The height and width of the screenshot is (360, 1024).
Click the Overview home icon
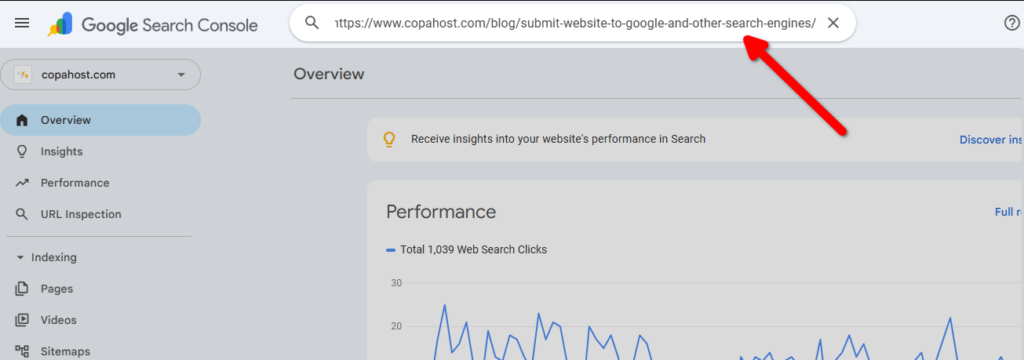click(22, 120)
